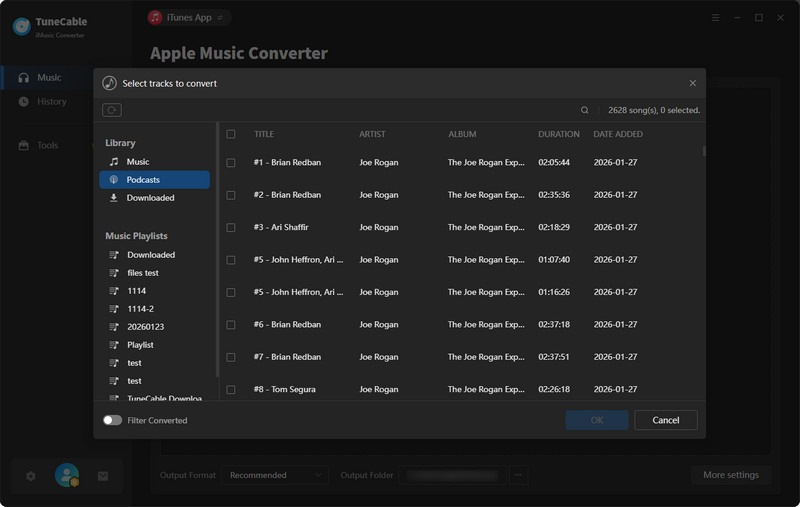Screen dimensions: 800x507
Task: Sort by the ARTIST column header
Action: pos(372,134)
